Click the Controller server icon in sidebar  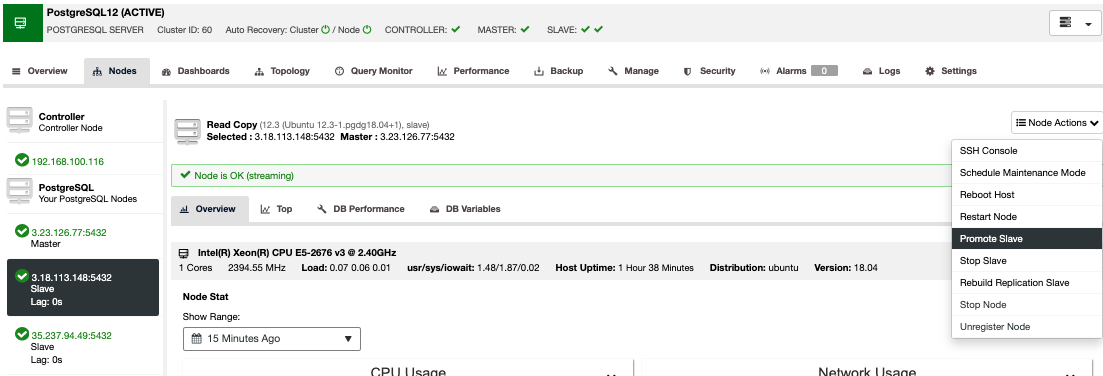coord(20,120)
